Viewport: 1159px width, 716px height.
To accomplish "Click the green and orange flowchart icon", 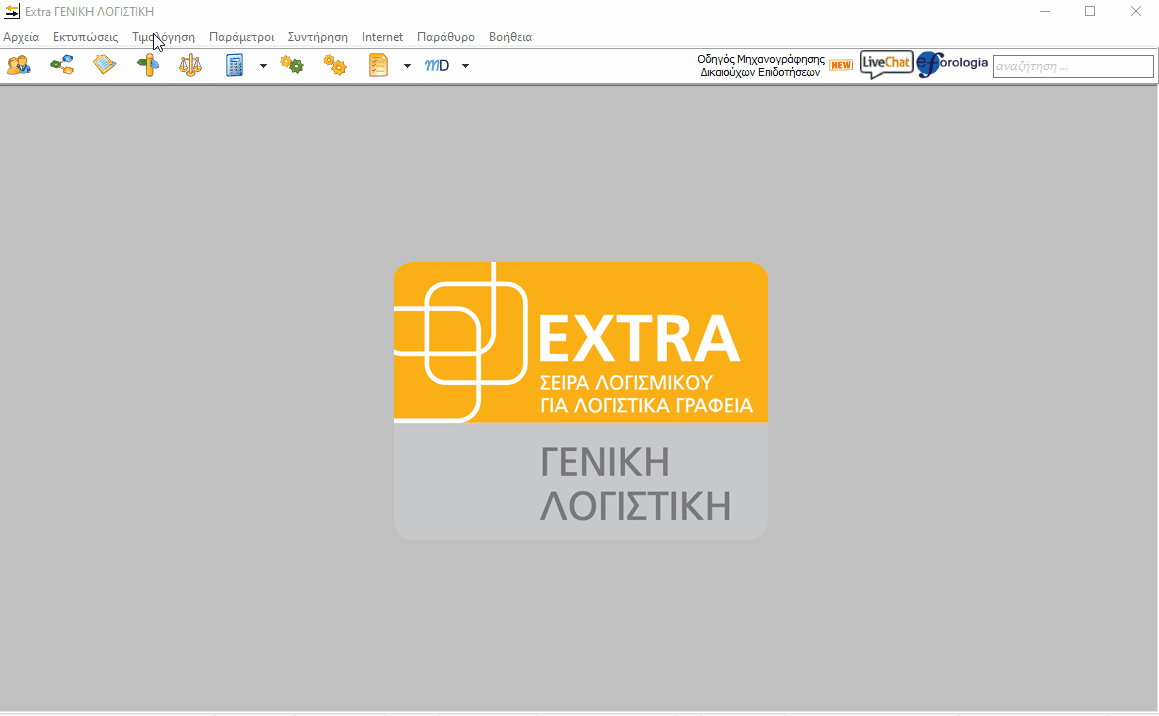I will click(62, 66).
